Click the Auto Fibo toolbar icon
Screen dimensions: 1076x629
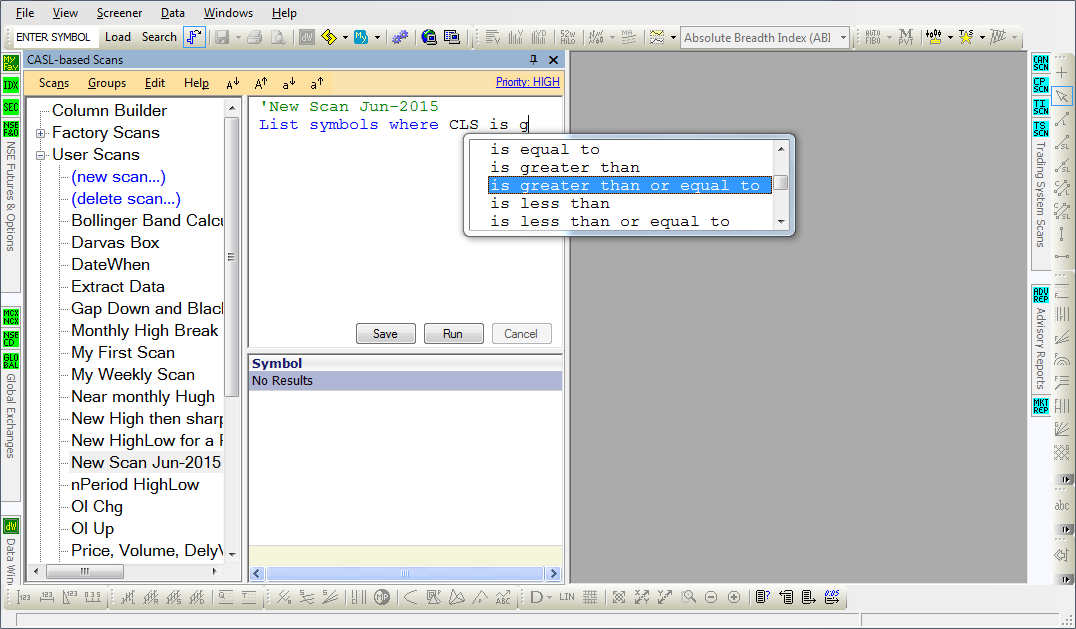(873, 37)
